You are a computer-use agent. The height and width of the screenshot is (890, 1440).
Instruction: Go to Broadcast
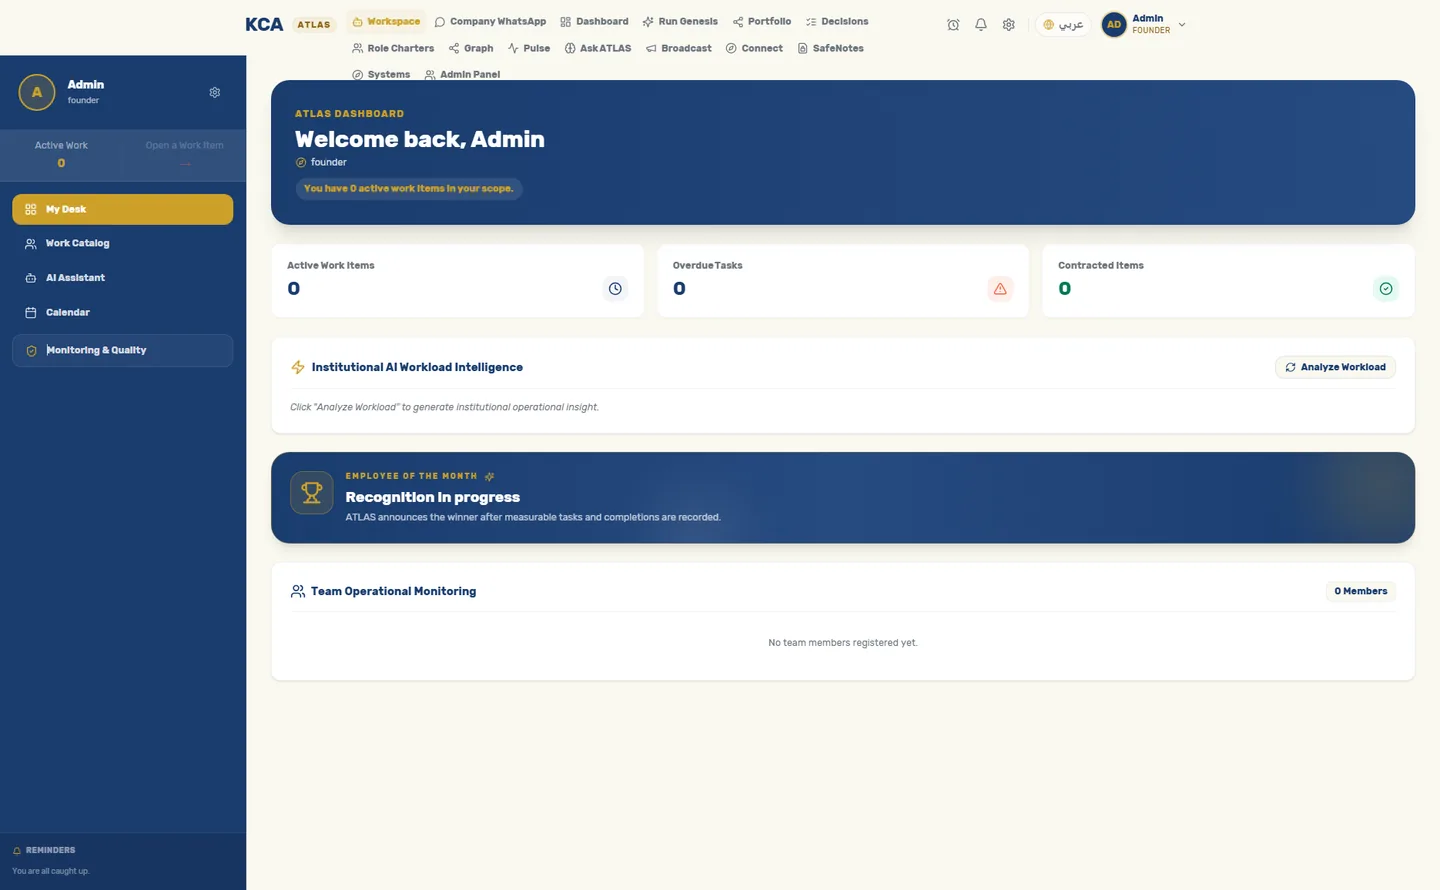[679, 48]
